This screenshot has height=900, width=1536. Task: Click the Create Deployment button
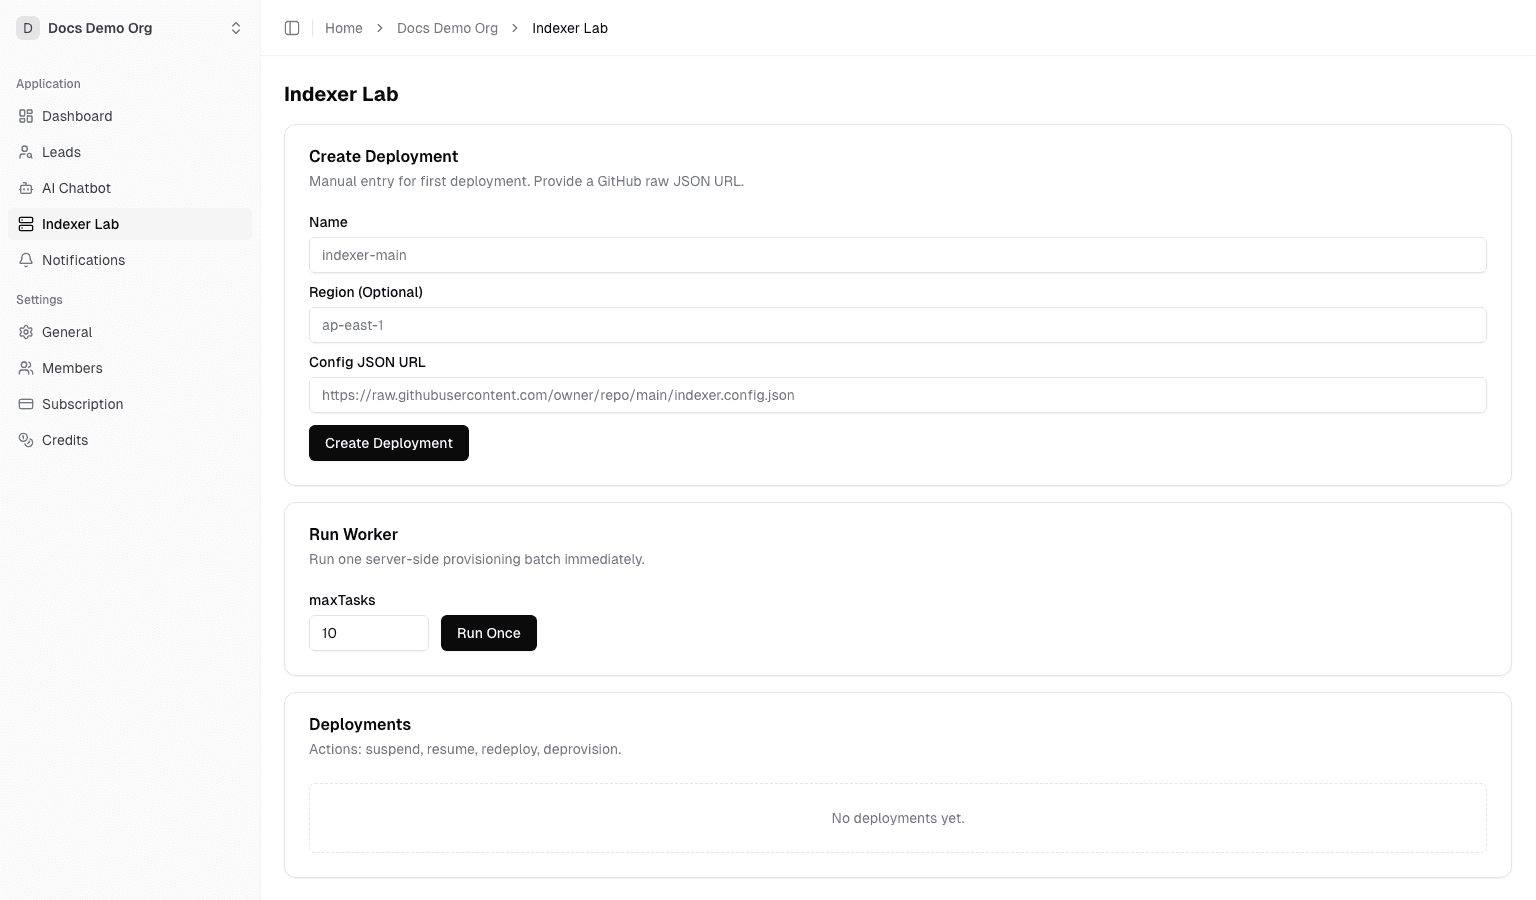(389, 443)
